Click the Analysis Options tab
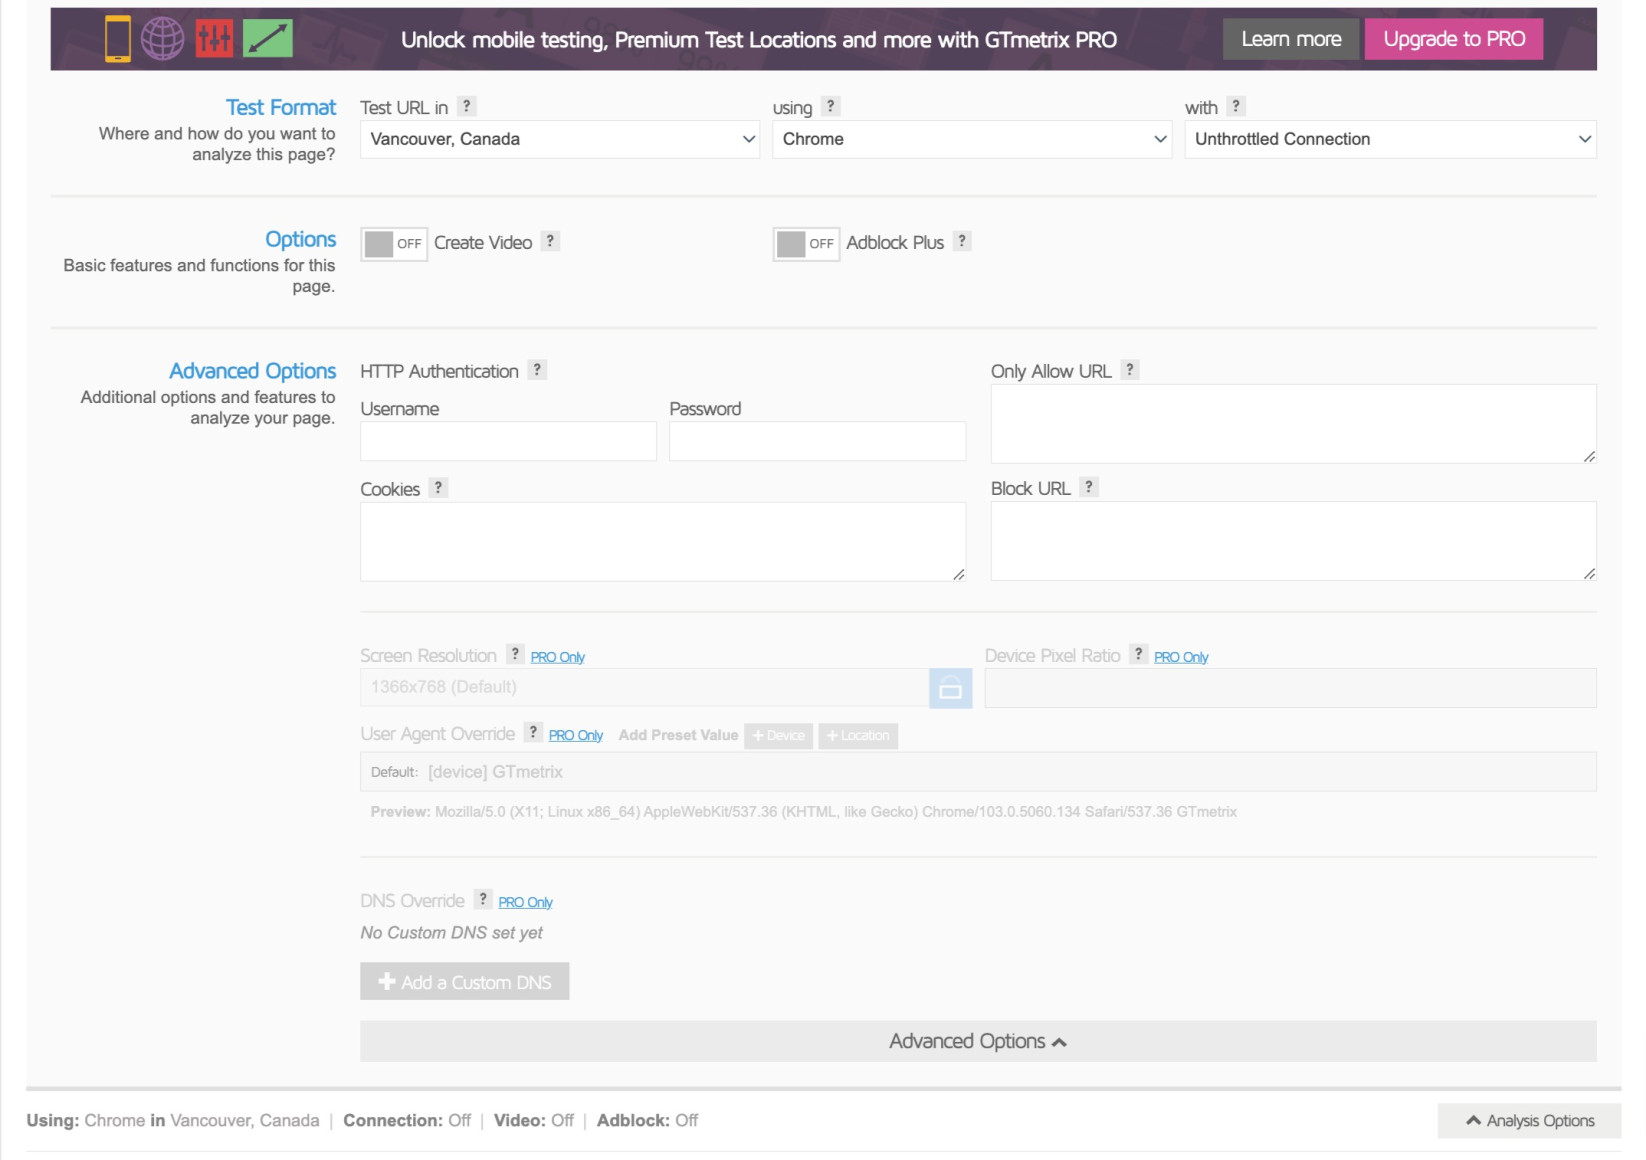This screenshot has height=1160, width=1646. coord(1530,1121)
